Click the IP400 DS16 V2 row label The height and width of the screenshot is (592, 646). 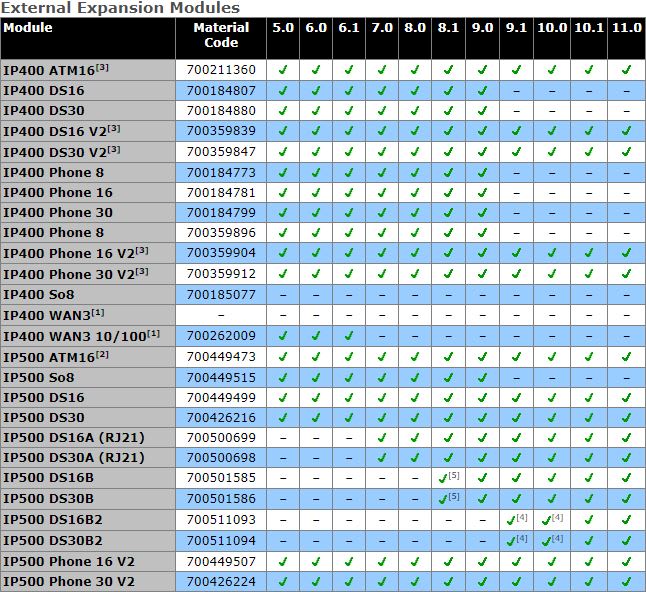[x=62, y=131]
